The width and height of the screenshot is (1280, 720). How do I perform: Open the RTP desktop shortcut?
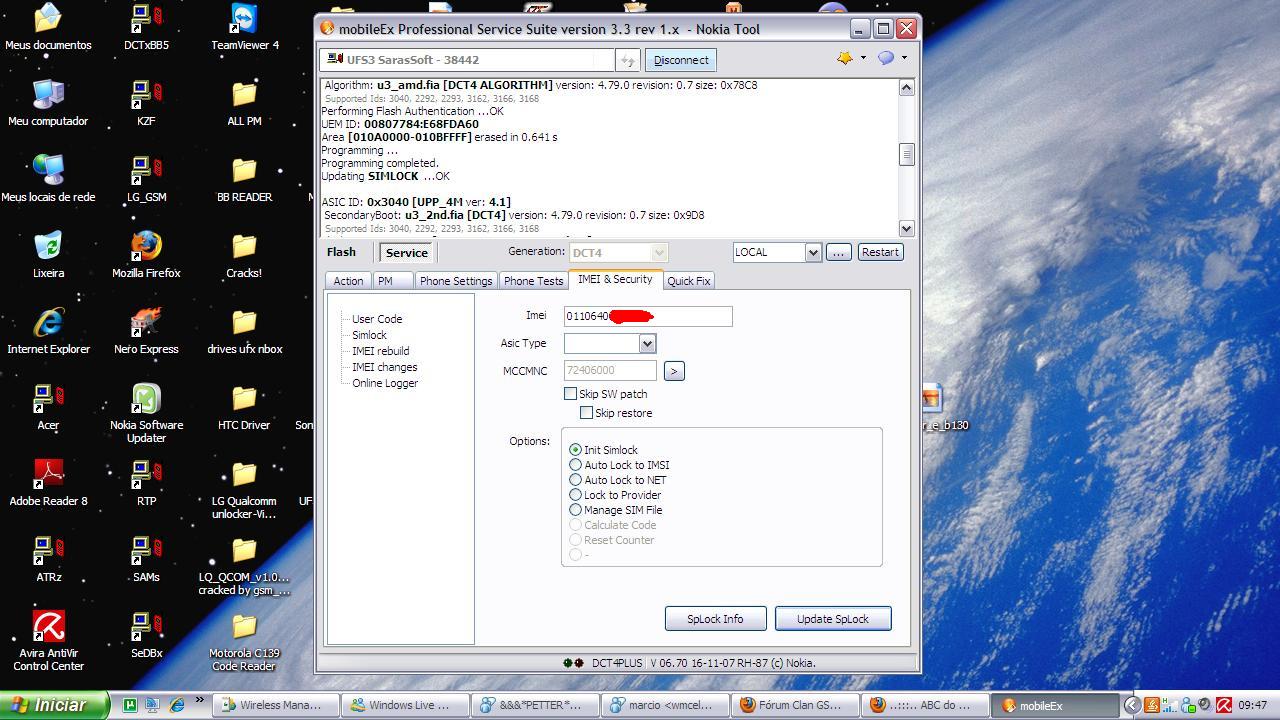(146, 483)
